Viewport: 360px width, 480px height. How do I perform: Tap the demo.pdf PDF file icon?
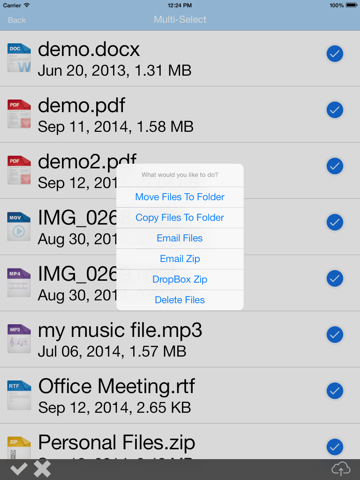pyautogui.click(x=19, y=114)
